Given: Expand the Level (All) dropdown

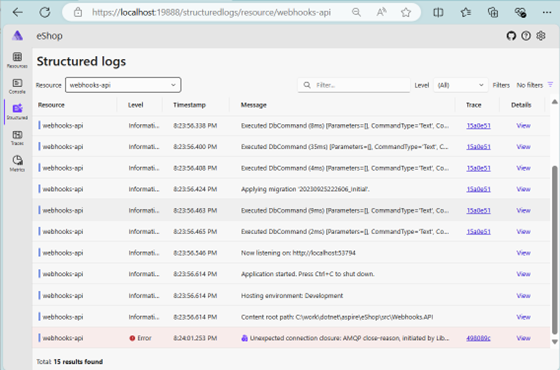Looking at the screenshot, I should [460, 85].
